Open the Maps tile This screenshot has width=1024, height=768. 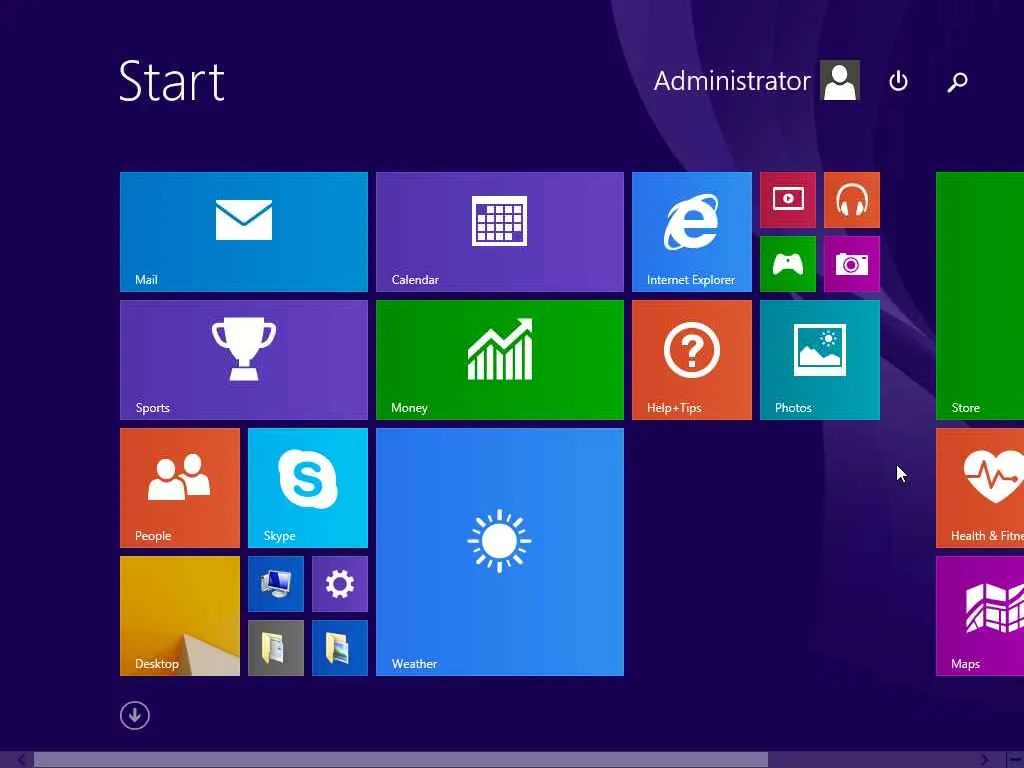coord(980,616)
